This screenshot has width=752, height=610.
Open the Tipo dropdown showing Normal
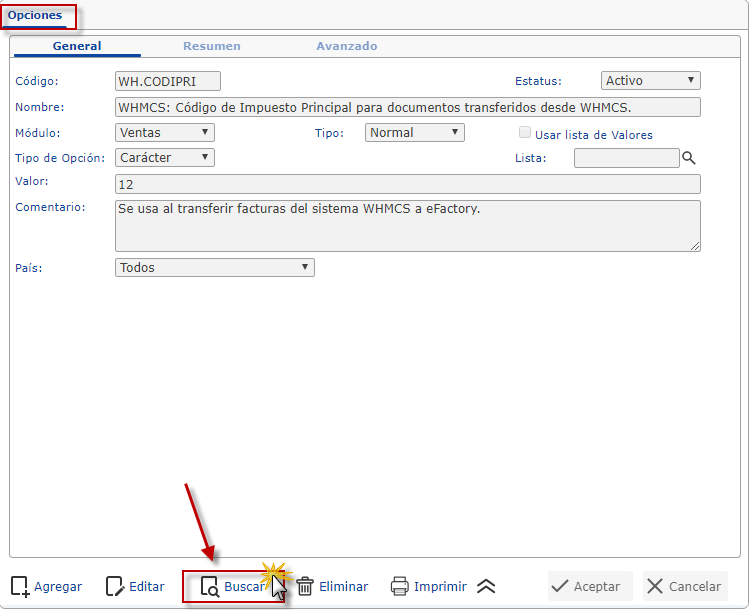(414, 132)
